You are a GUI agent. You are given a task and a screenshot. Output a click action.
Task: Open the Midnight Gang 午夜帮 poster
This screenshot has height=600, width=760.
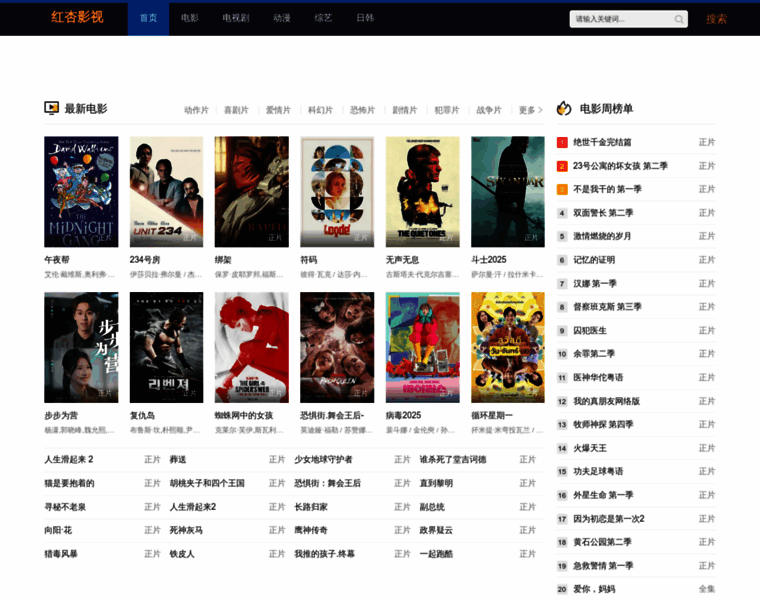[81, 192]
